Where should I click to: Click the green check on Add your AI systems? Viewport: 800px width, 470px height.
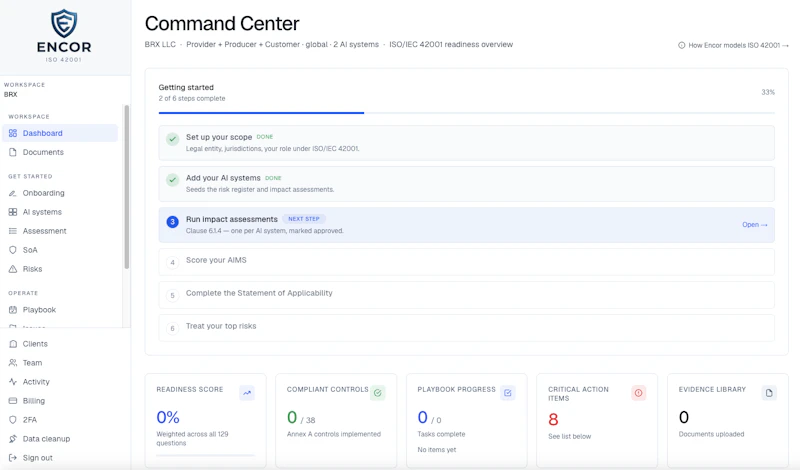coord(172,180)
